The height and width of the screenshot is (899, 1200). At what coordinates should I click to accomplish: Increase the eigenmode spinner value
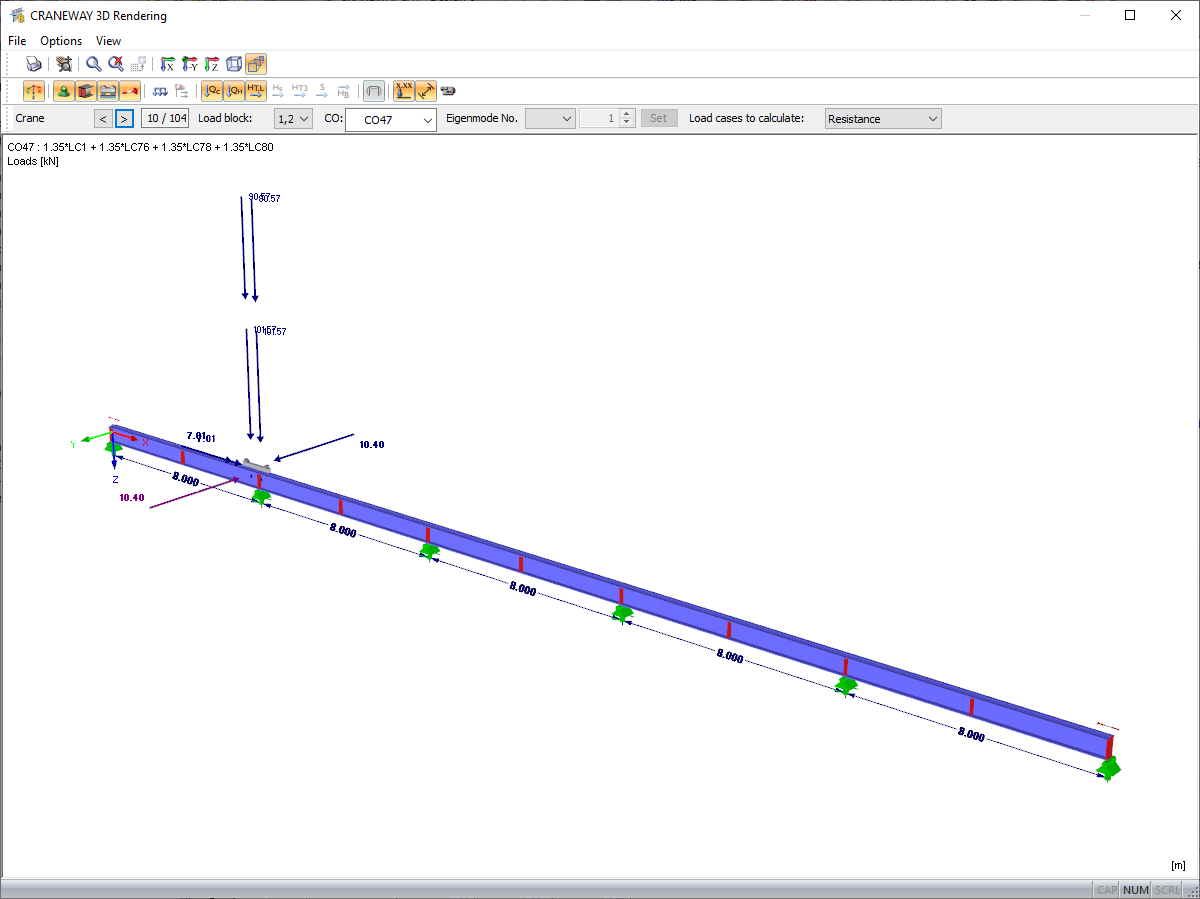tap(627, 114)
